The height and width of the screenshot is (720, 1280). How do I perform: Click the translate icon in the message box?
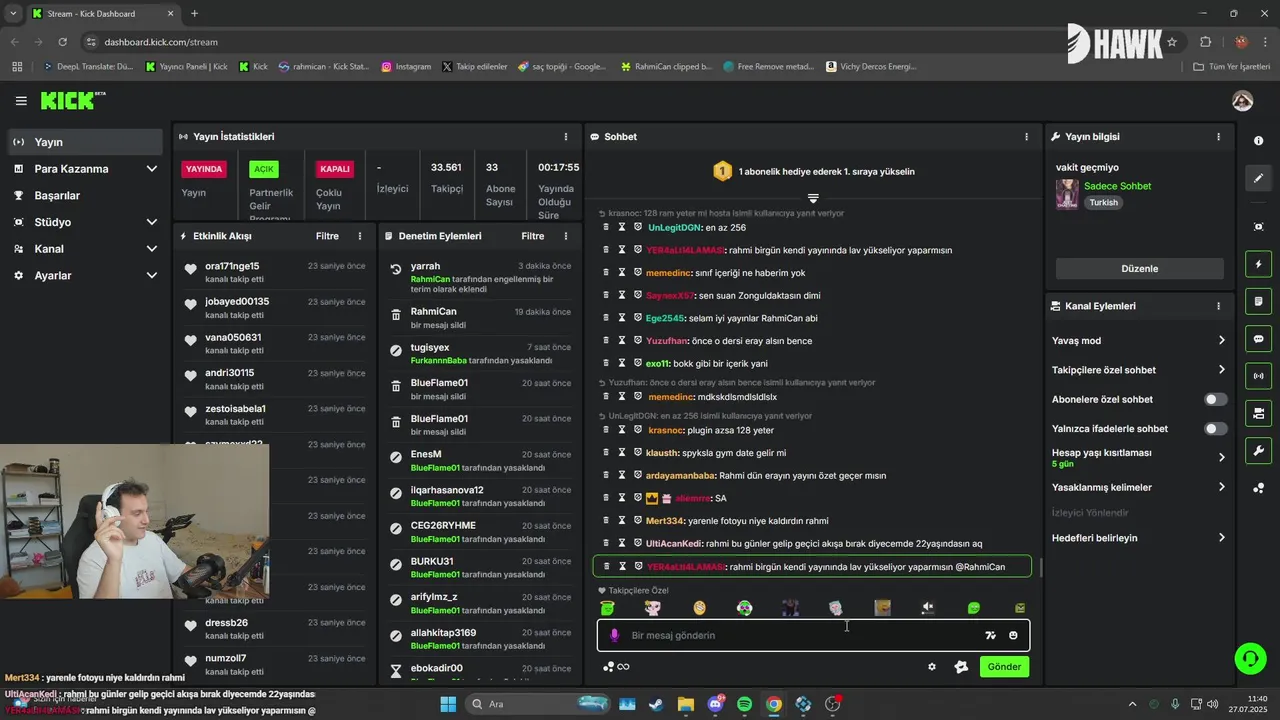990,635
